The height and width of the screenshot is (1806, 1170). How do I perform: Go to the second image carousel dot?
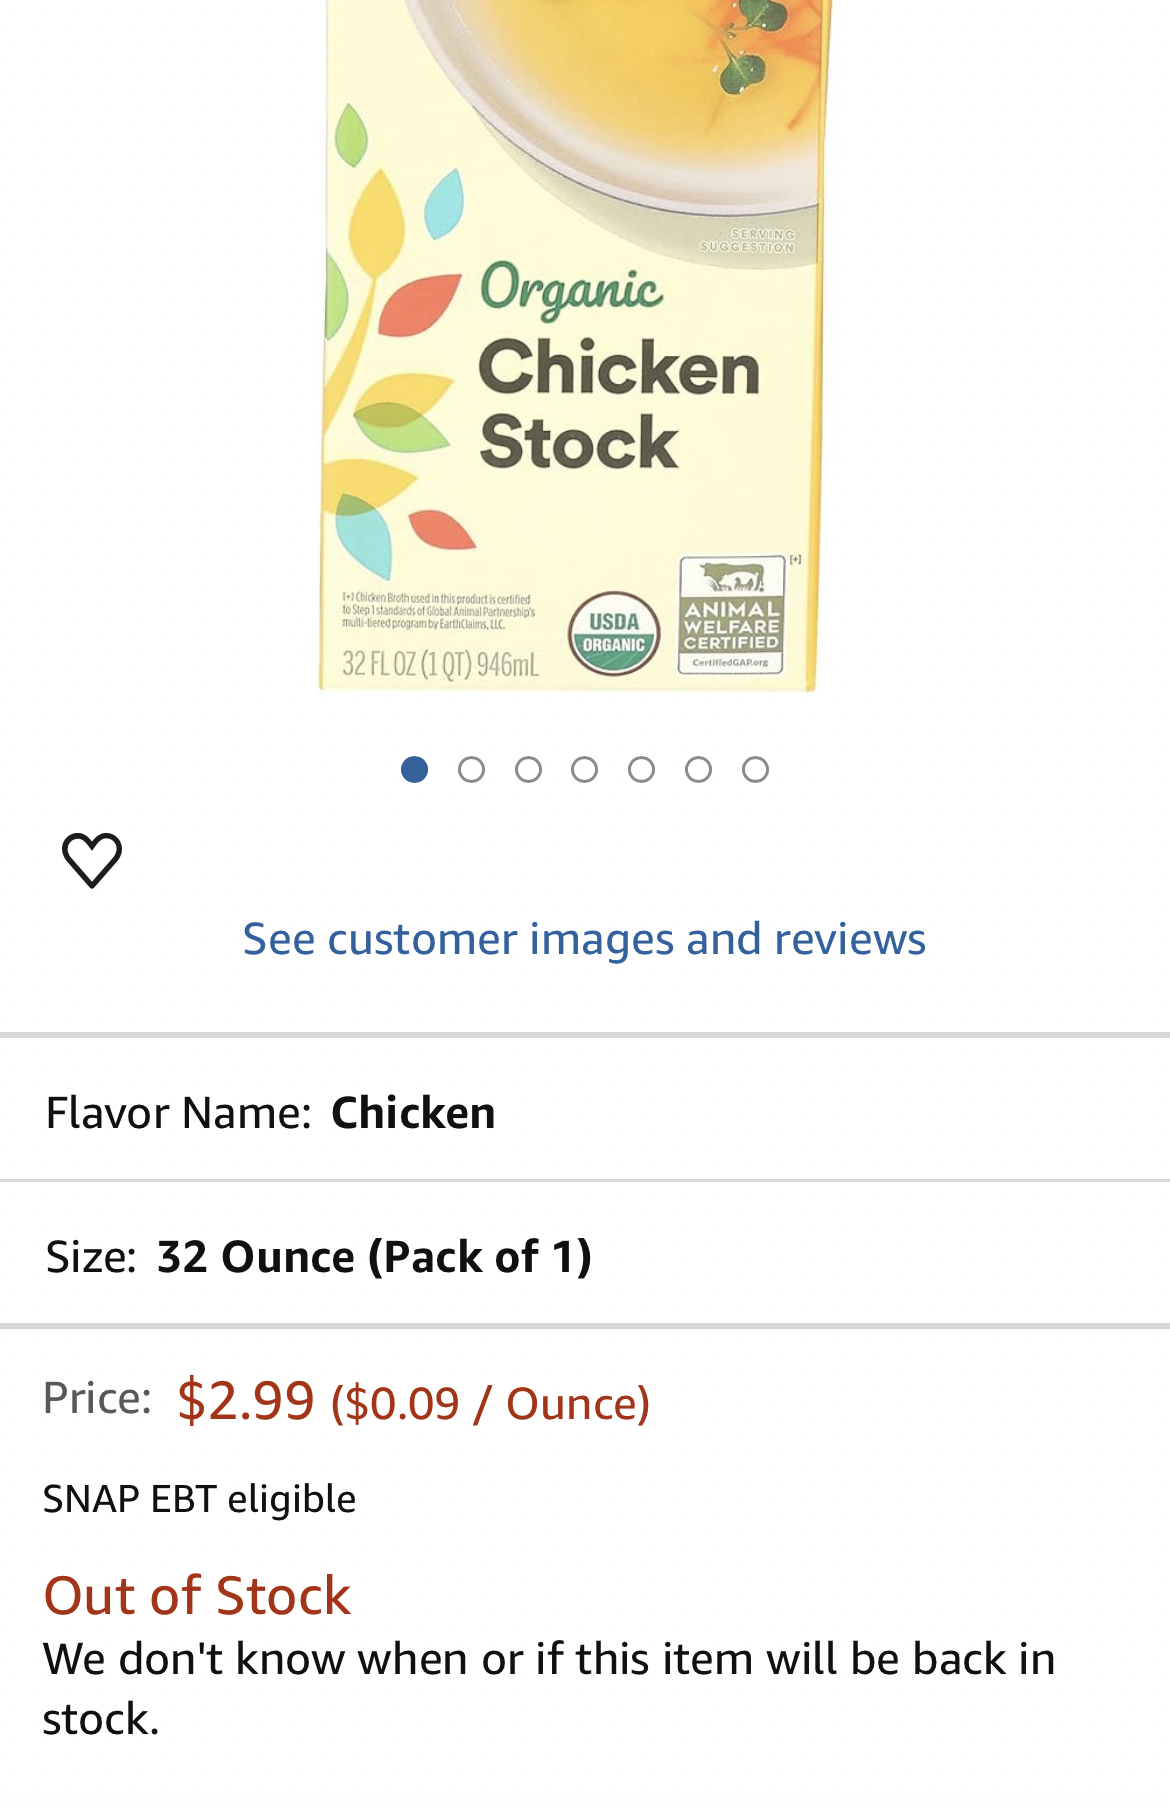pyautogui.click(x=471, y=769)
